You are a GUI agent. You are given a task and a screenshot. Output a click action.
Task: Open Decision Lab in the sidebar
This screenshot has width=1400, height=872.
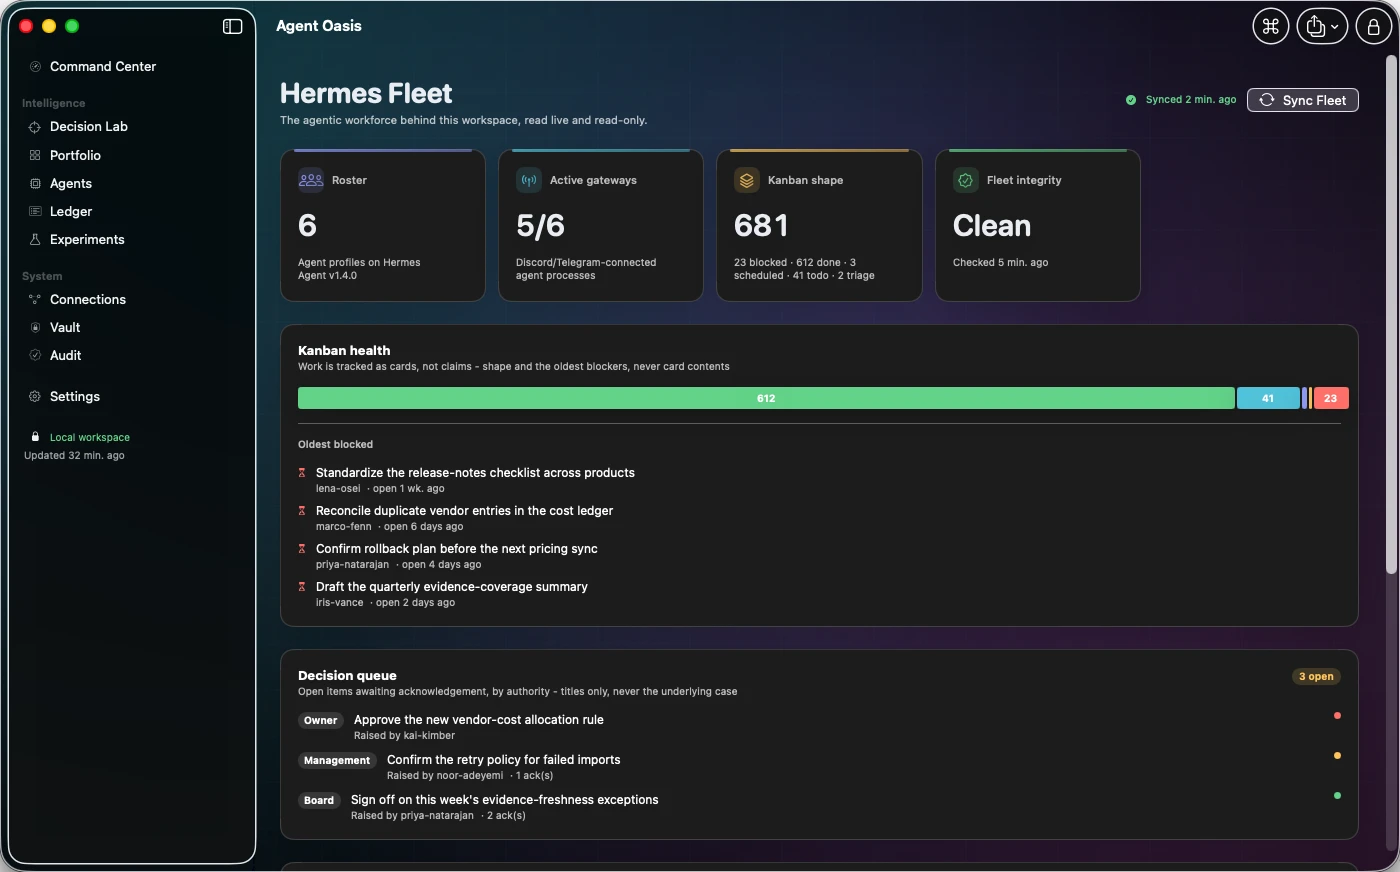tap(89, 127)
